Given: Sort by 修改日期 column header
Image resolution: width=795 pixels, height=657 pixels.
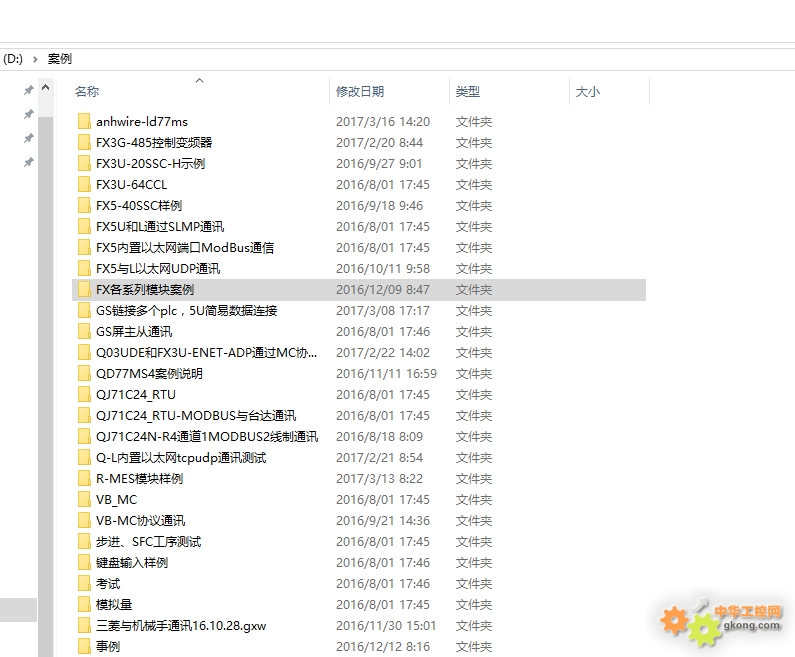Looking at the screenshot, I should tap(360, 92).
